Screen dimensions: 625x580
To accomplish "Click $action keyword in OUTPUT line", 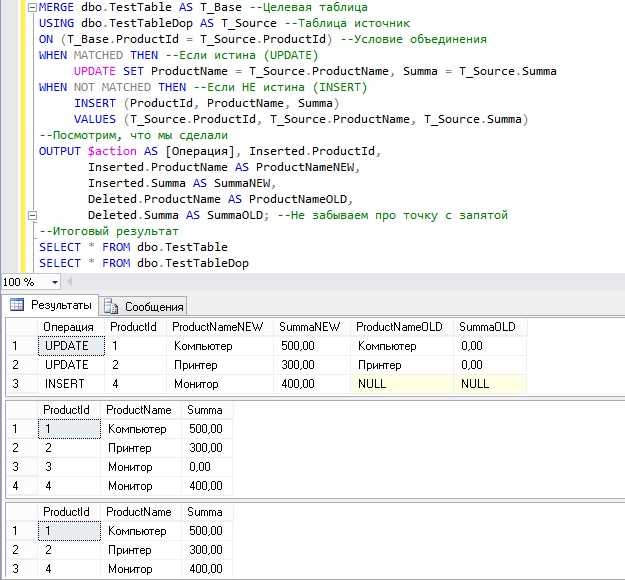I will coord(112,151).
